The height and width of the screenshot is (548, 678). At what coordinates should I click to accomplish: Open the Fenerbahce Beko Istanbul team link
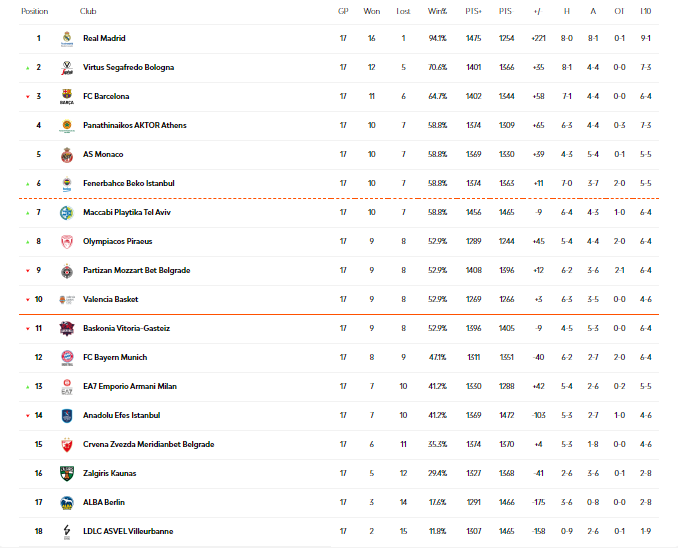[129, 183]
